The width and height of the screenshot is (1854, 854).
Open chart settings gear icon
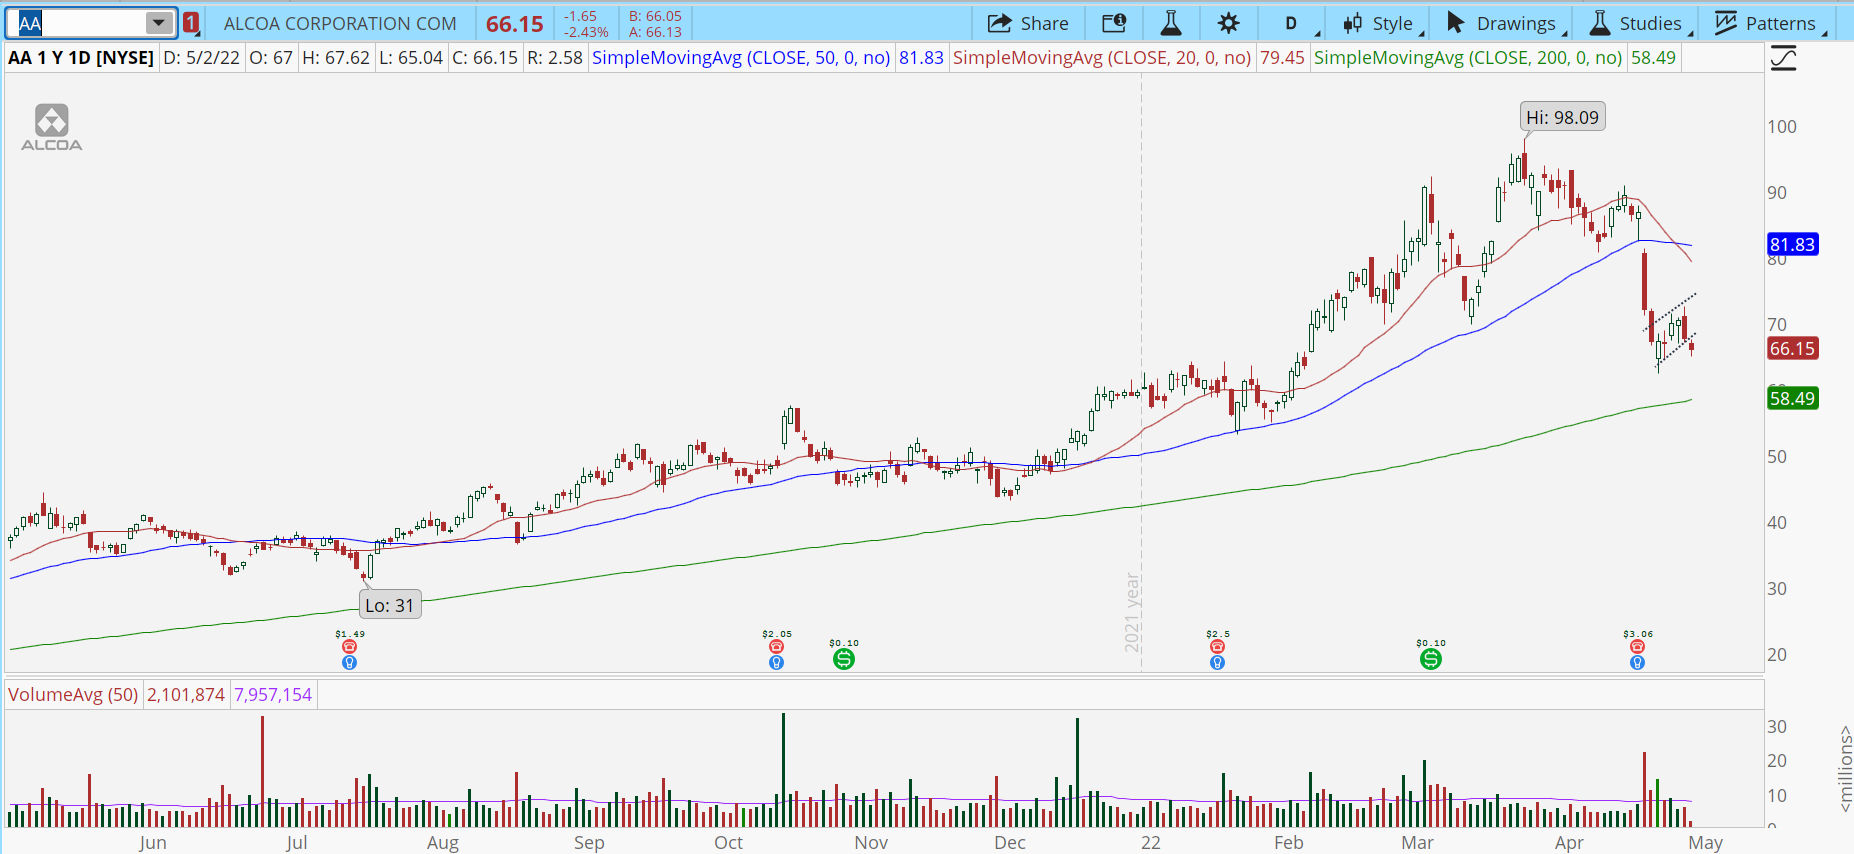tap(1228, 23)
